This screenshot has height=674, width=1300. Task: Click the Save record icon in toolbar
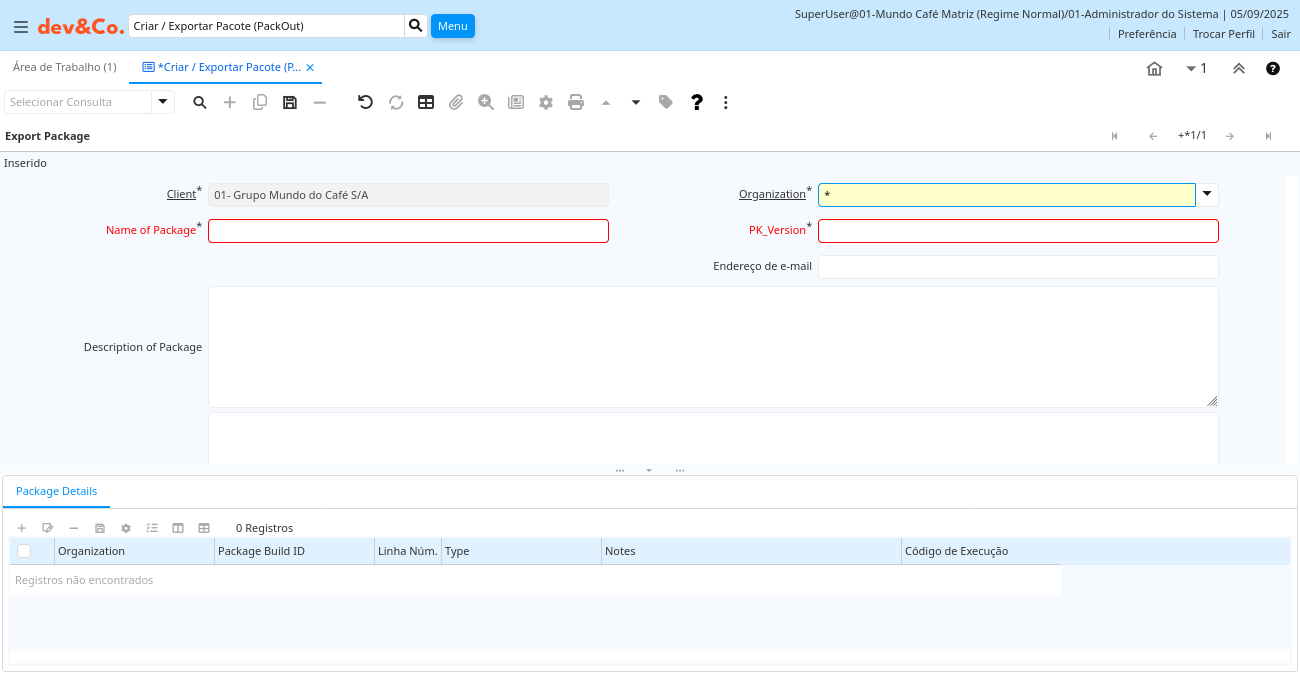(x=290, y=102)
